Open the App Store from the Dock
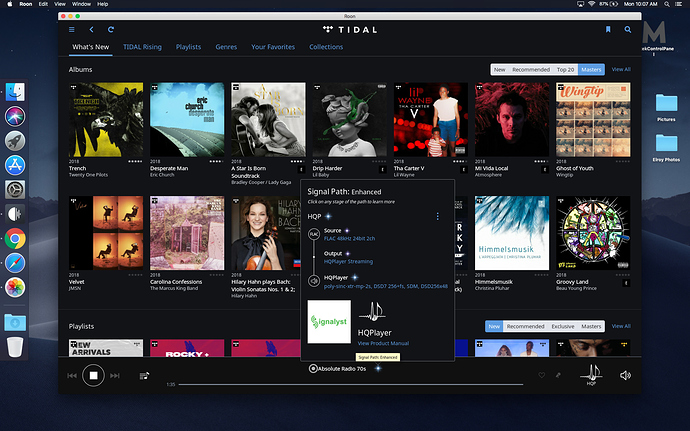Viewport: 690px width, 431px height. (x=15, y=166)
